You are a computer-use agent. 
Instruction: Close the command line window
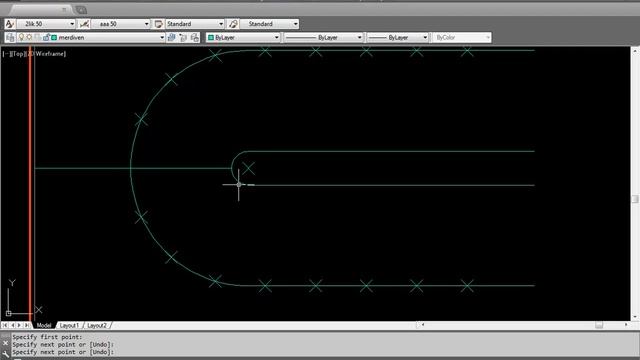[5, 343]
